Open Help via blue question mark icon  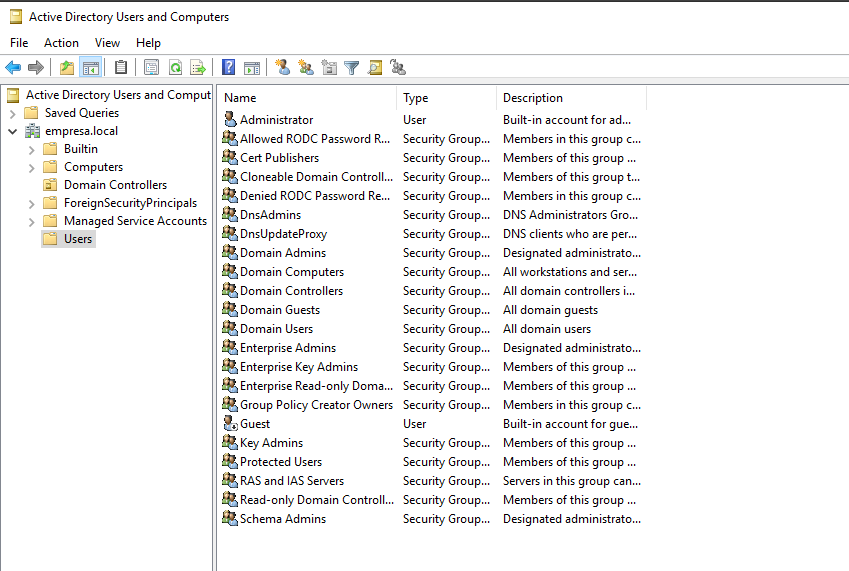pos(228,68)
